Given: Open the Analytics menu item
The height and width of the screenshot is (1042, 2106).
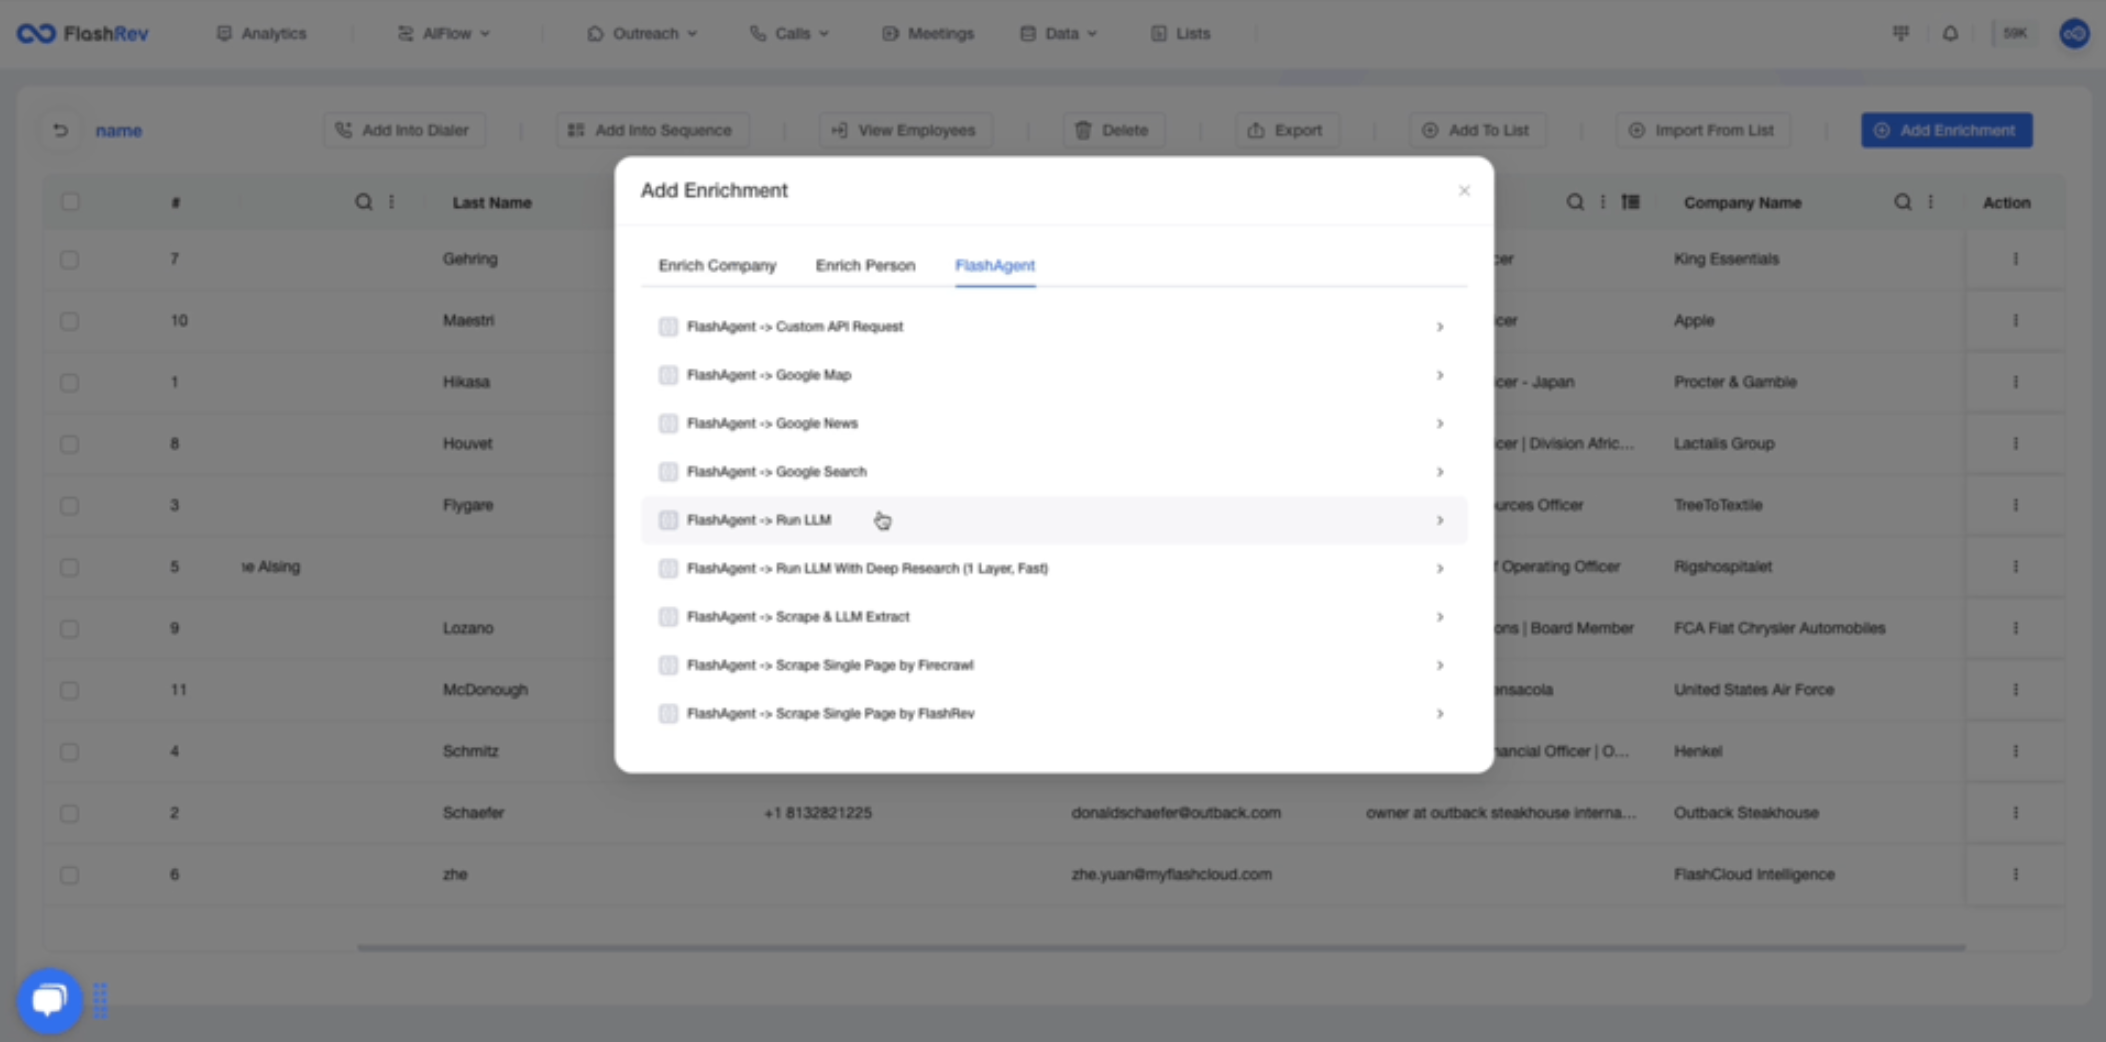Looking at the screenshot, I should click(262, 33).
